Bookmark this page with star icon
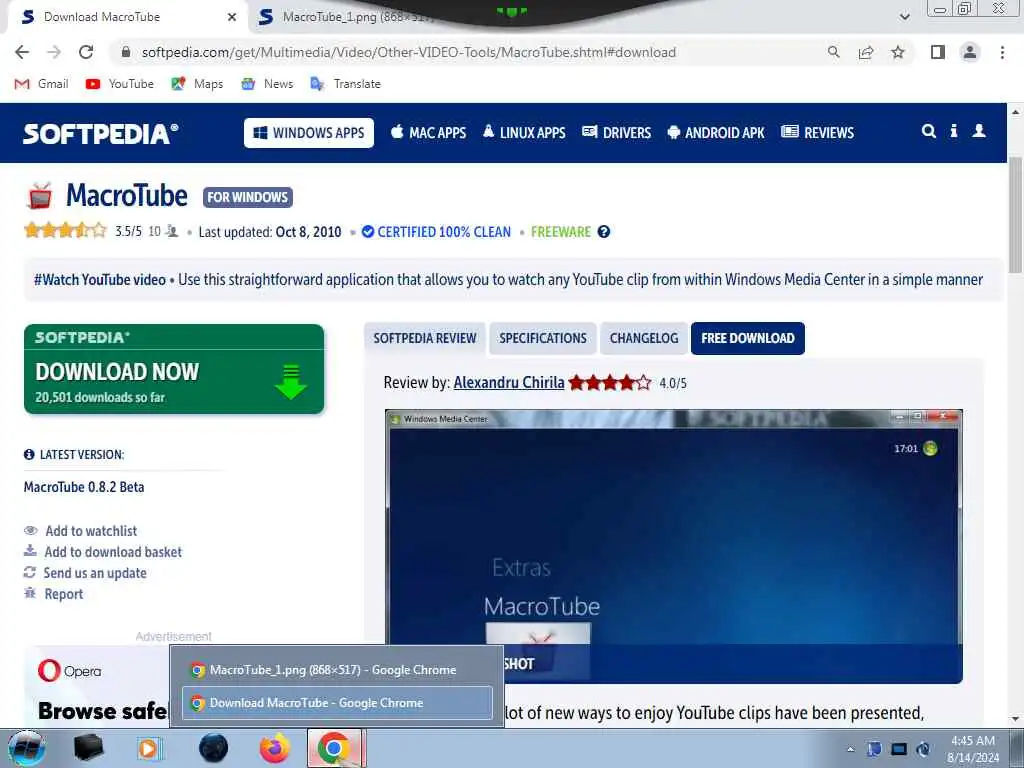Viewport: 1024px width, 768px height. click(898, 52)
